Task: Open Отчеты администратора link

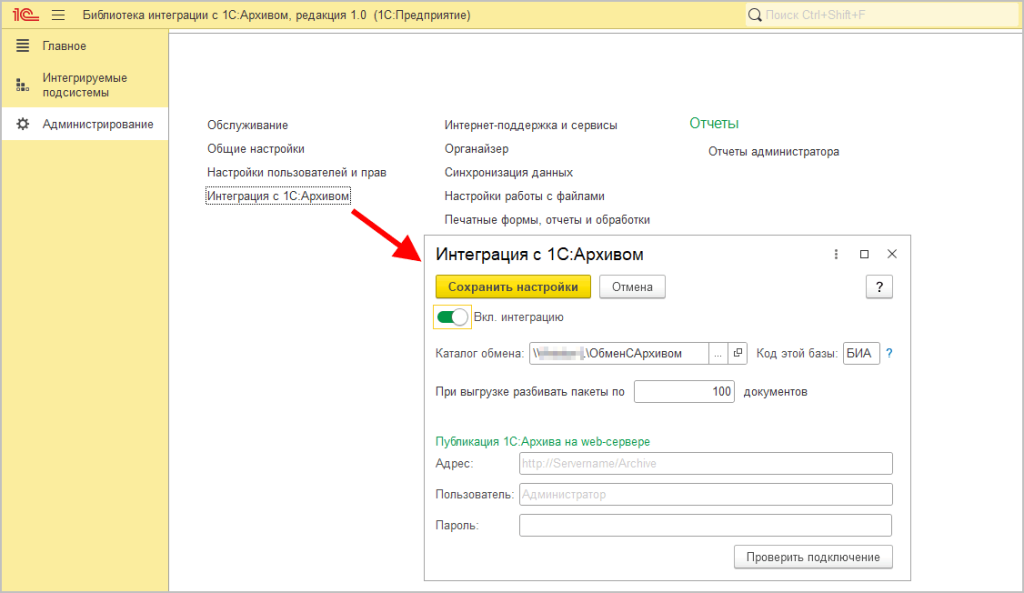Action: point(773,152)
